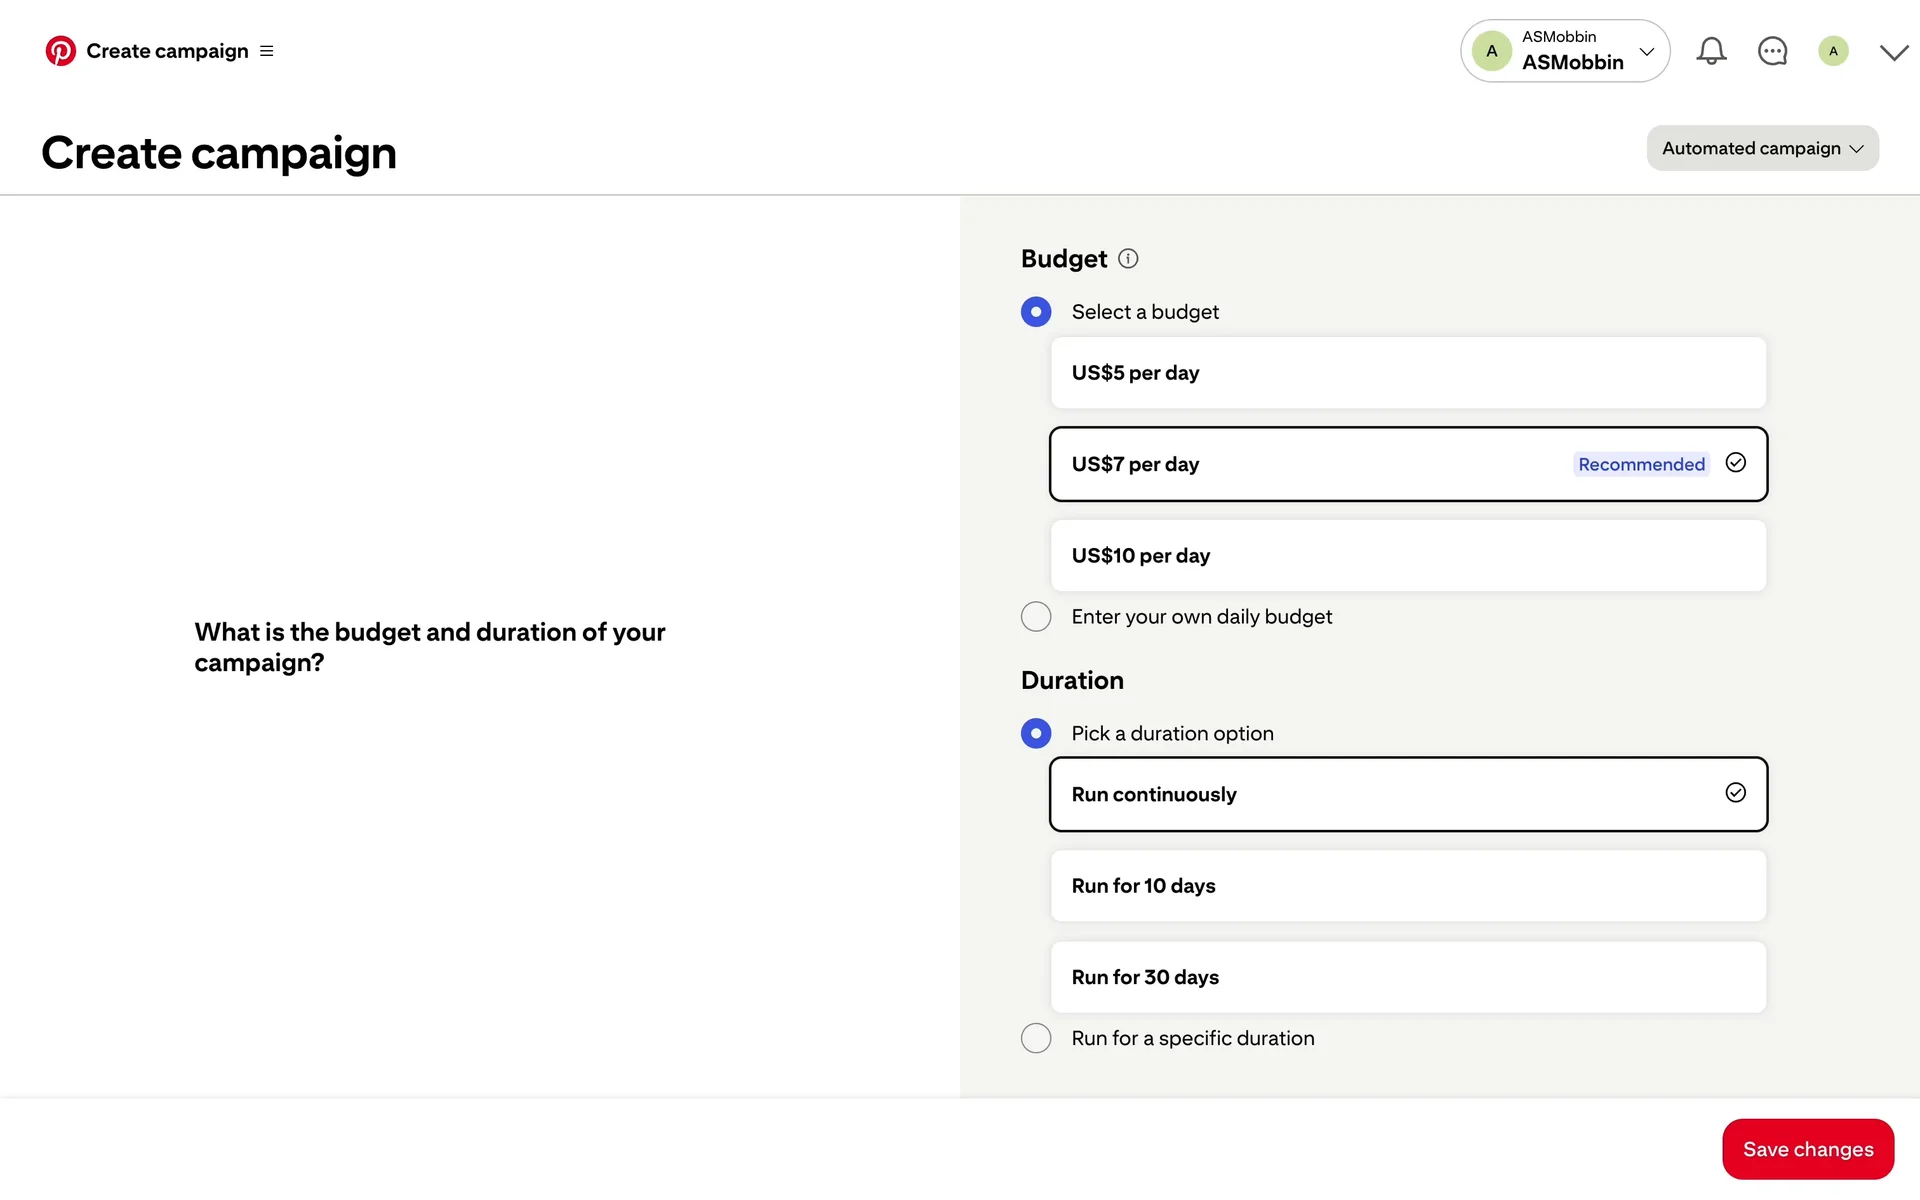Screen dimensions: 1920x1200
Task: Select Run for 10 days
Action: point(1408,886)
